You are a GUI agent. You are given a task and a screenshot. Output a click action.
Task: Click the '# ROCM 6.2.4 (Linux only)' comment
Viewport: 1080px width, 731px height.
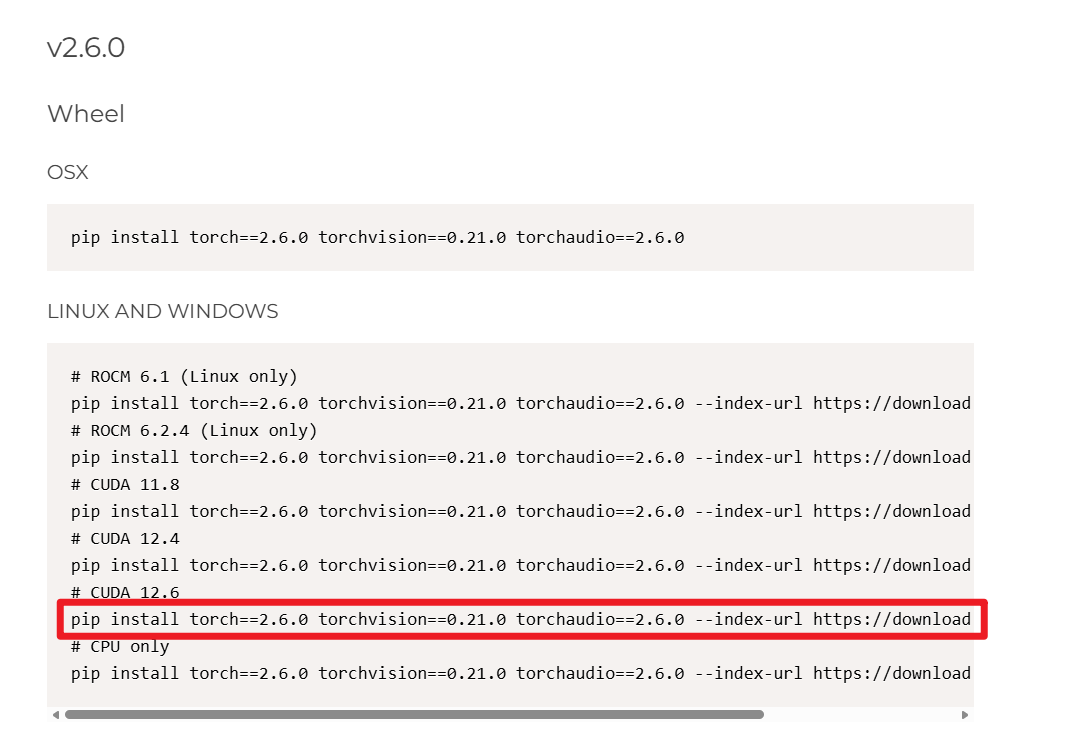click(194, 431)
